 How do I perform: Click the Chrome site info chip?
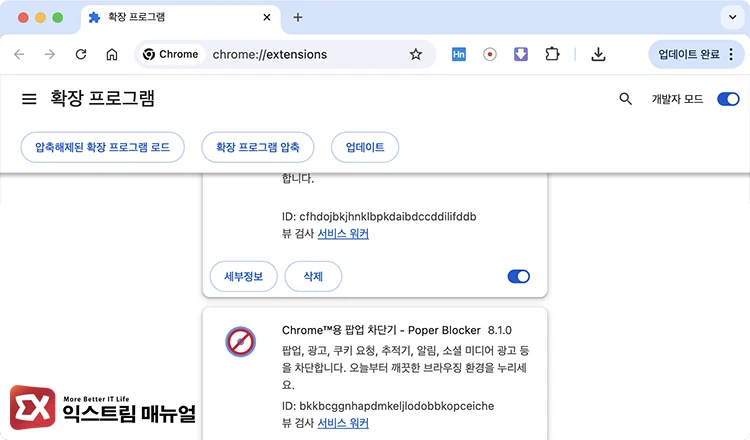tap(171, 54)
